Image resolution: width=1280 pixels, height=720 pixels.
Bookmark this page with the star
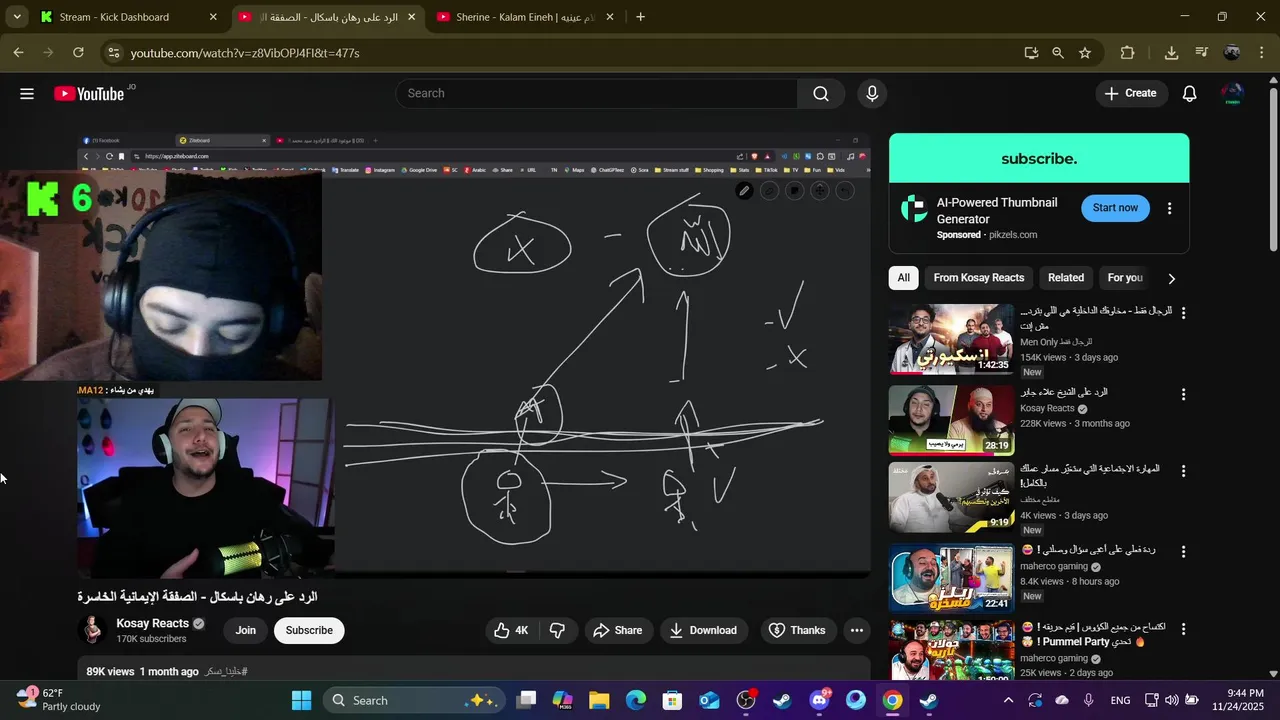pyautogui.click(x=1085, y=52)
